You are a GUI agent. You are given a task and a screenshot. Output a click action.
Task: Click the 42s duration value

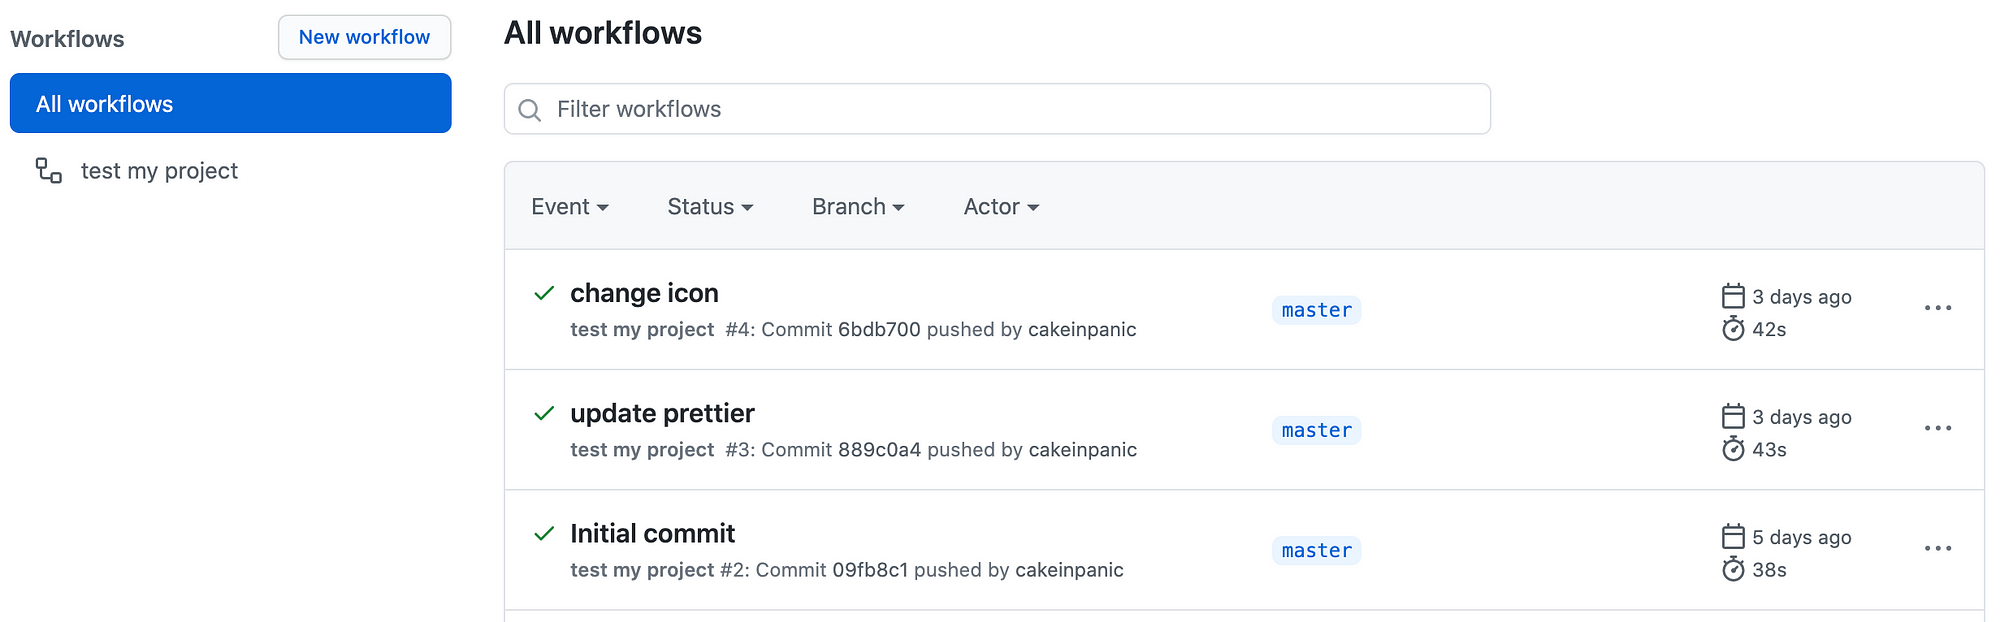point(1769,329)
